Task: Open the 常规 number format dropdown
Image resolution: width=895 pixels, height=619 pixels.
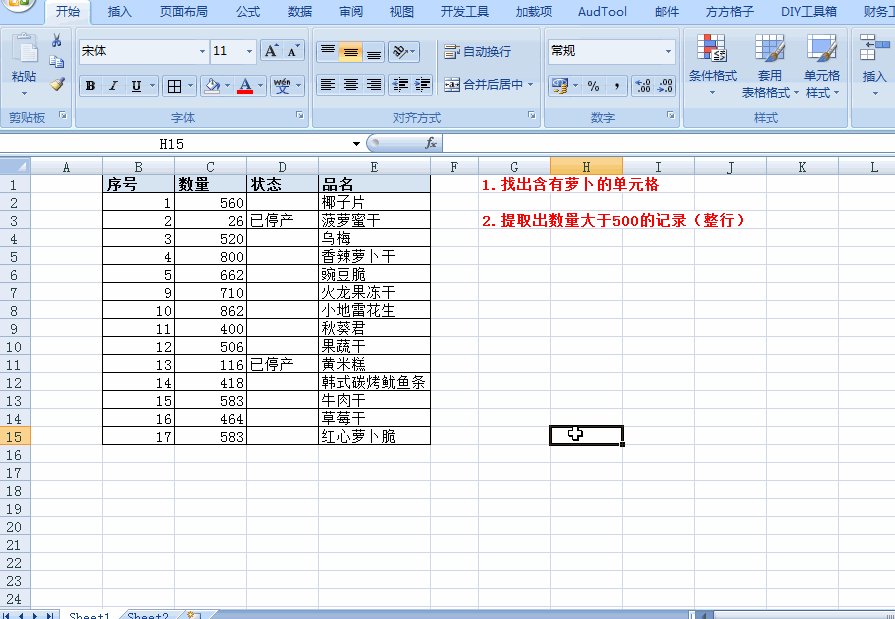Action: [668, 51]
